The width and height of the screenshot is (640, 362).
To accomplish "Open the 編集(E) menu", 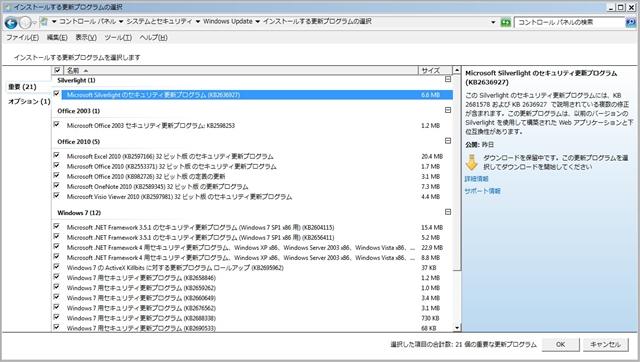I will click(x=57, y=38).
